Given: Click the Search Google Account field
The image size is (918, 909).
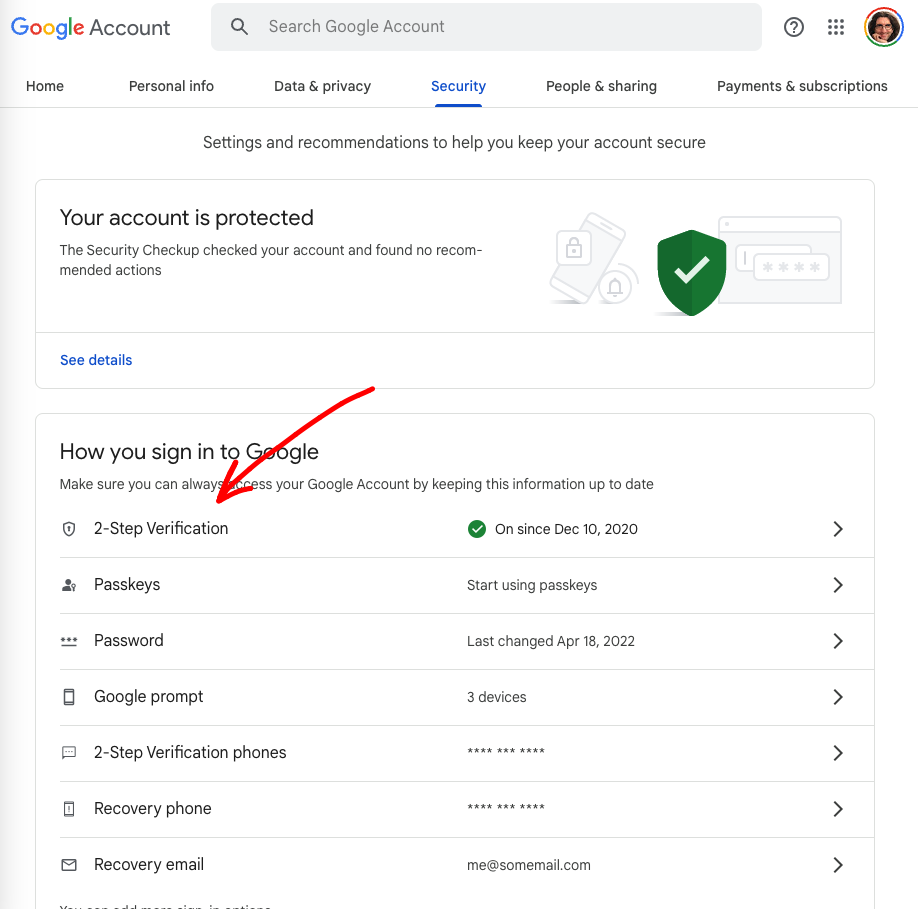Looking at the screenshot, I should click(500, 27).
